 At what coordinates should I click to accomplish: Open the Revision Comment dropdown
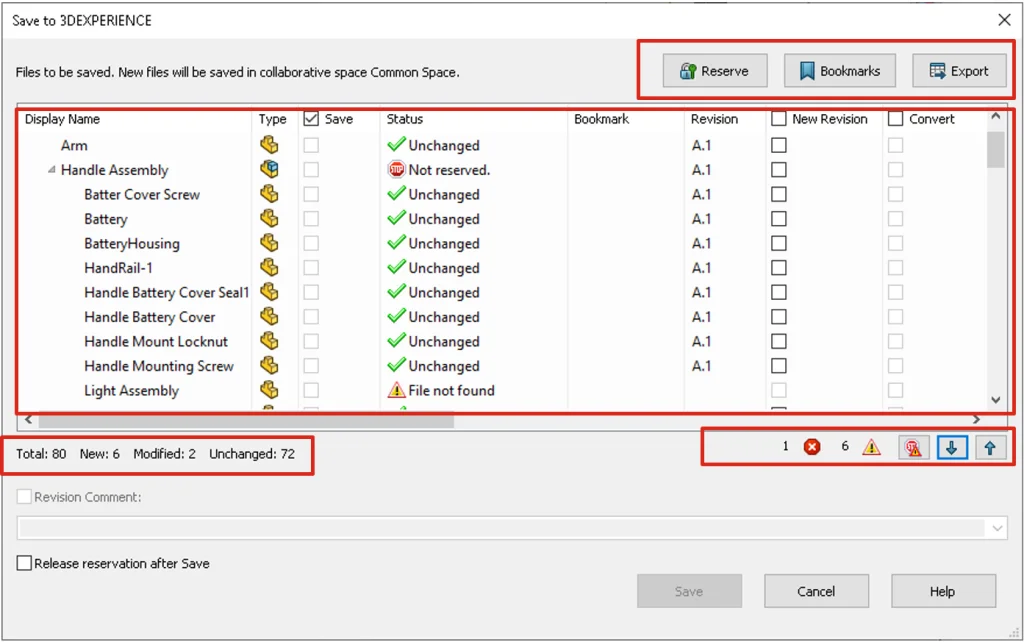tap(997, 528)
